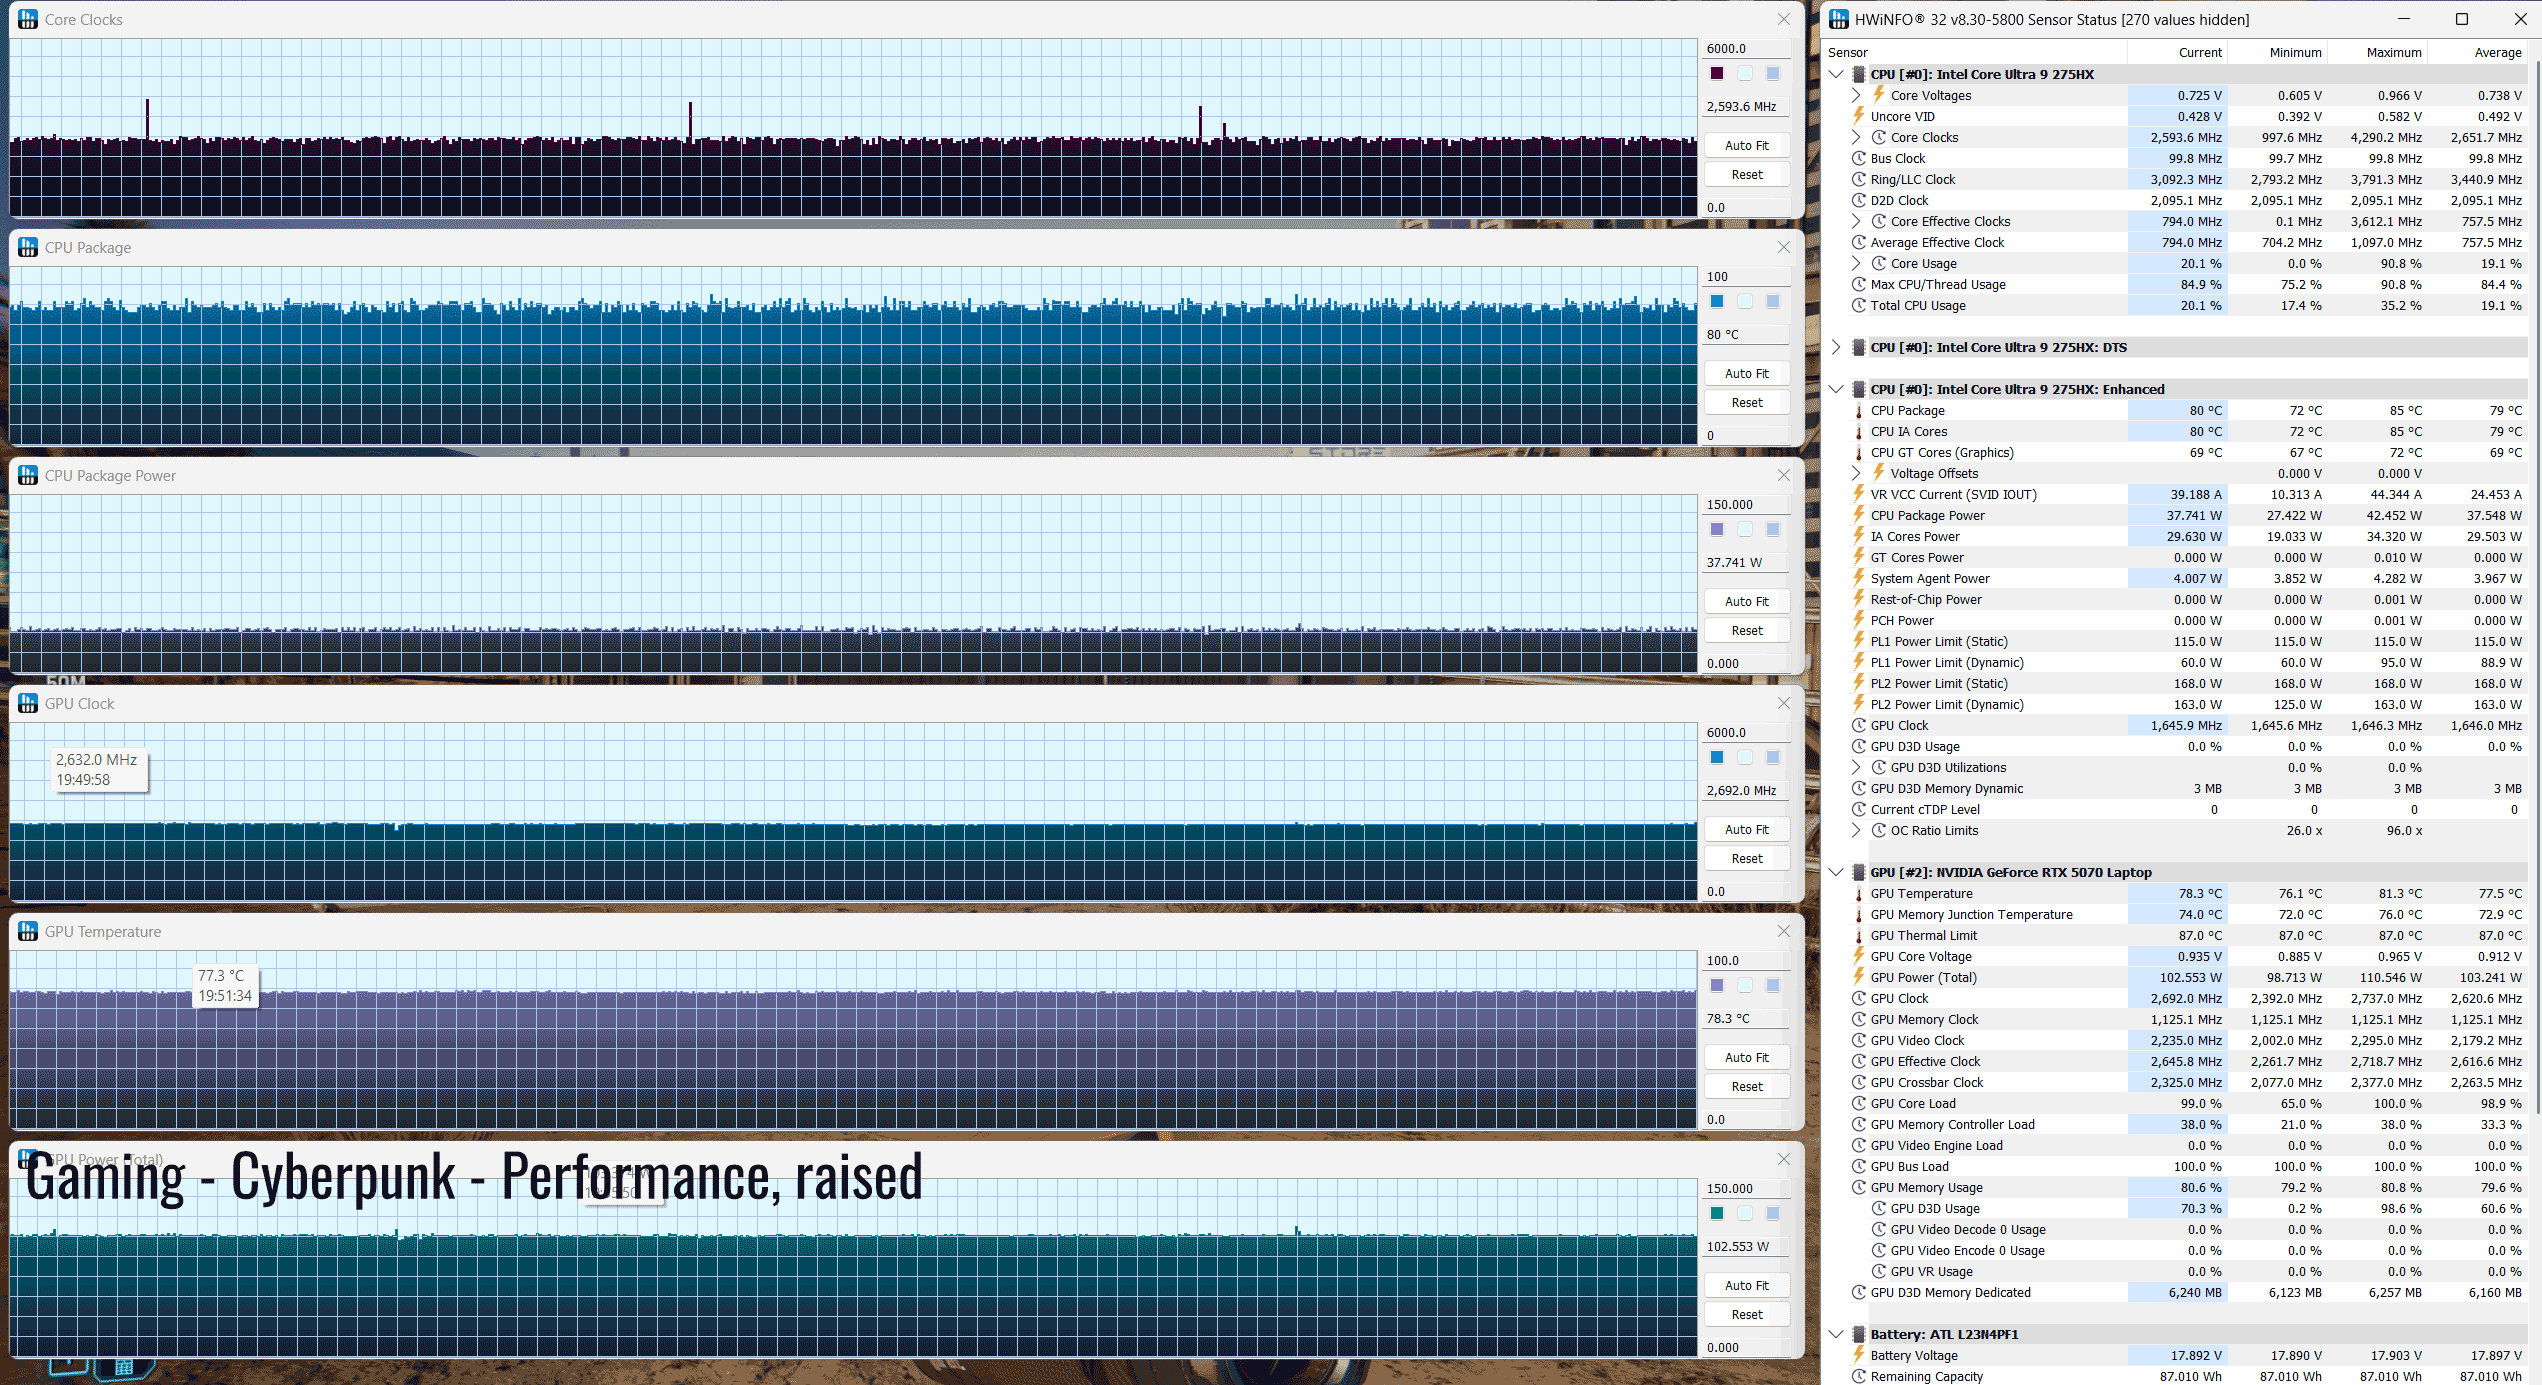
Task: Click the lightning bolt icon beside CPU Package Power
Action: coord(1859,515)
